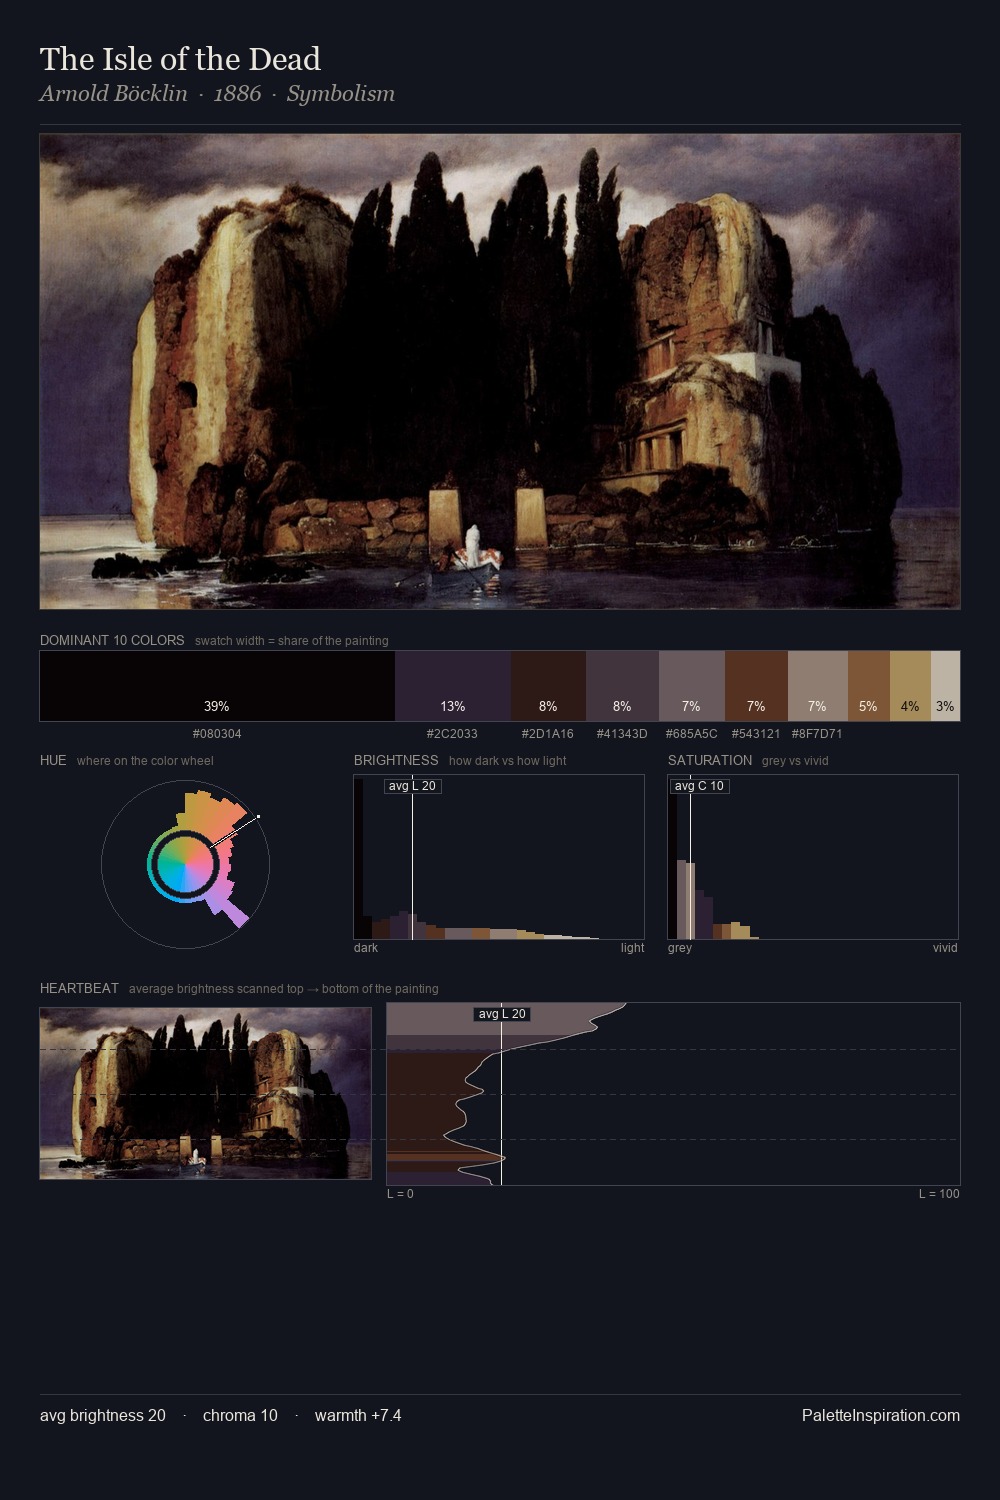Click the 'L = 0' axis label
Viewport: 1000px width, 1500px height.
click(400, 1194)
